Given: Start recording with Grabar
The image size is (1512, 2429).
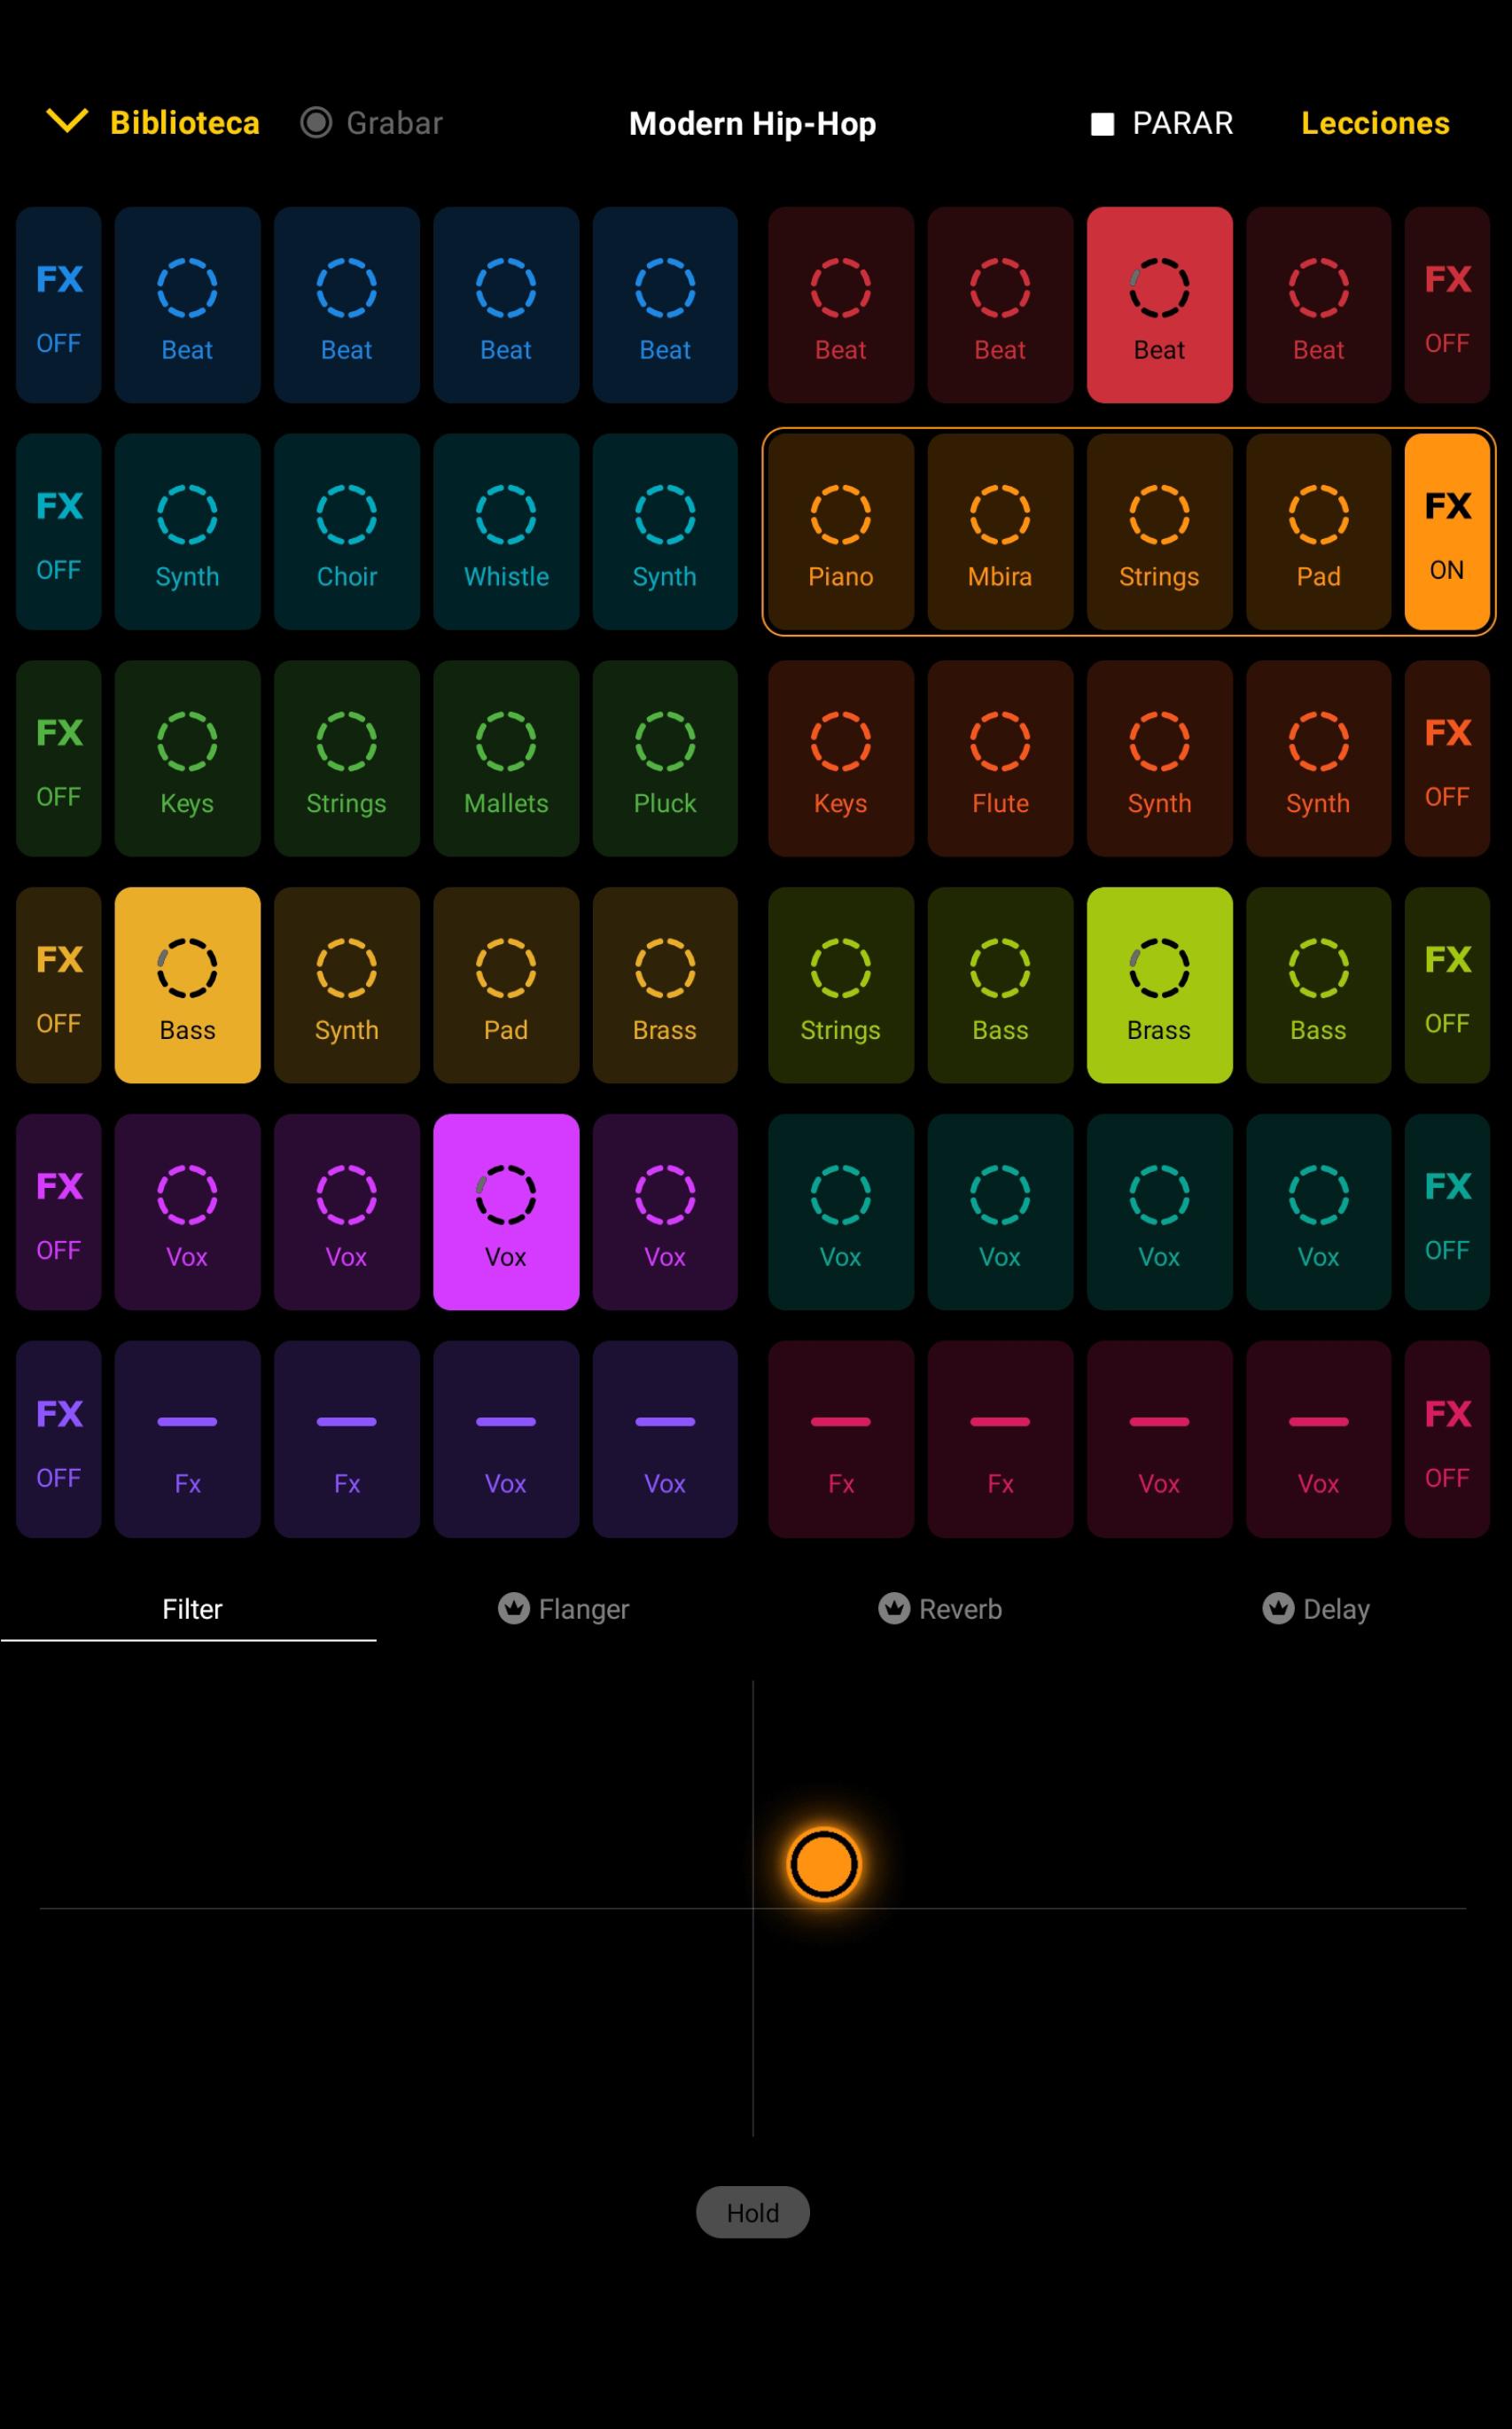Looking at the screenshot, I should [371, 122].
